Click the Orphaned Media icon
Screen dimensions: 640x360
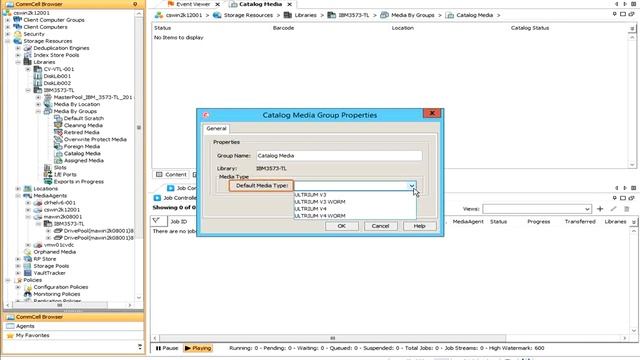coord(28,252)
